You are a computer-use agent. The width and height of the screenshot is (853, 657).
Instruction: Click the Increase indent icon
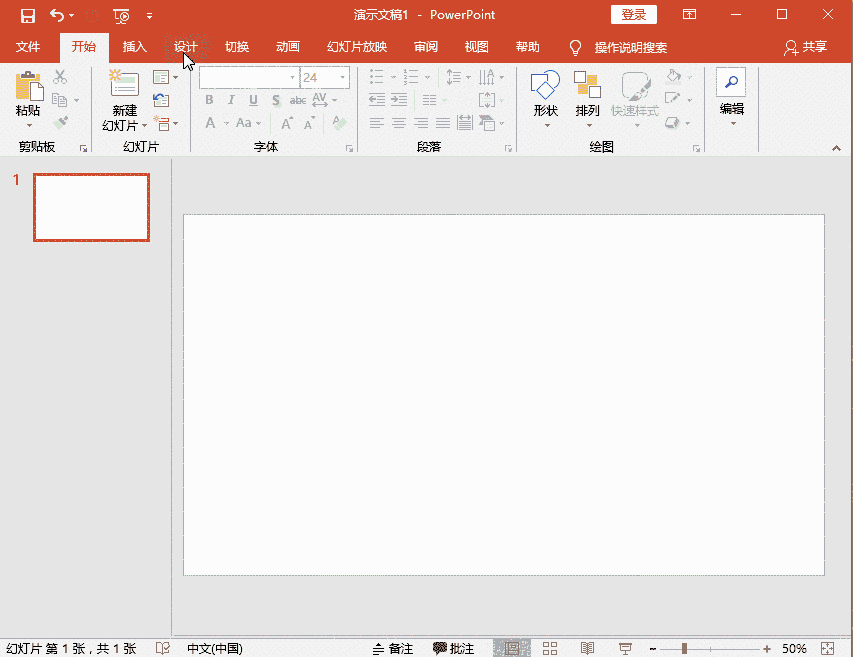point(399,100)
